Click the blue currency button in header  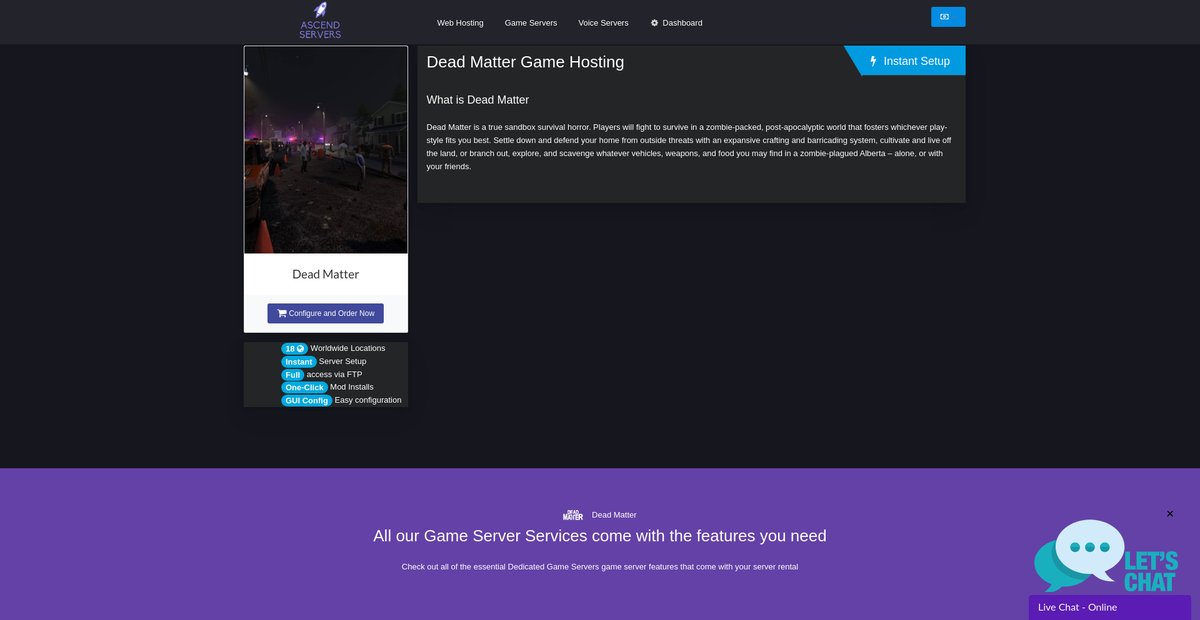tap(948, 17)
